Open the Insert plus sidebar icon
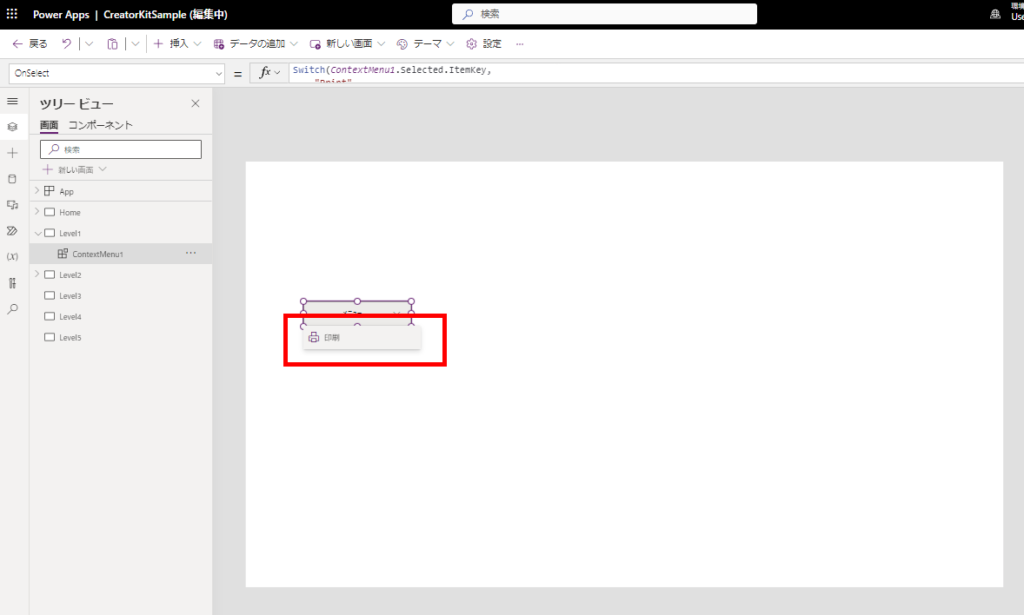Screen dimensions: 1024x615 pos(12,153)
